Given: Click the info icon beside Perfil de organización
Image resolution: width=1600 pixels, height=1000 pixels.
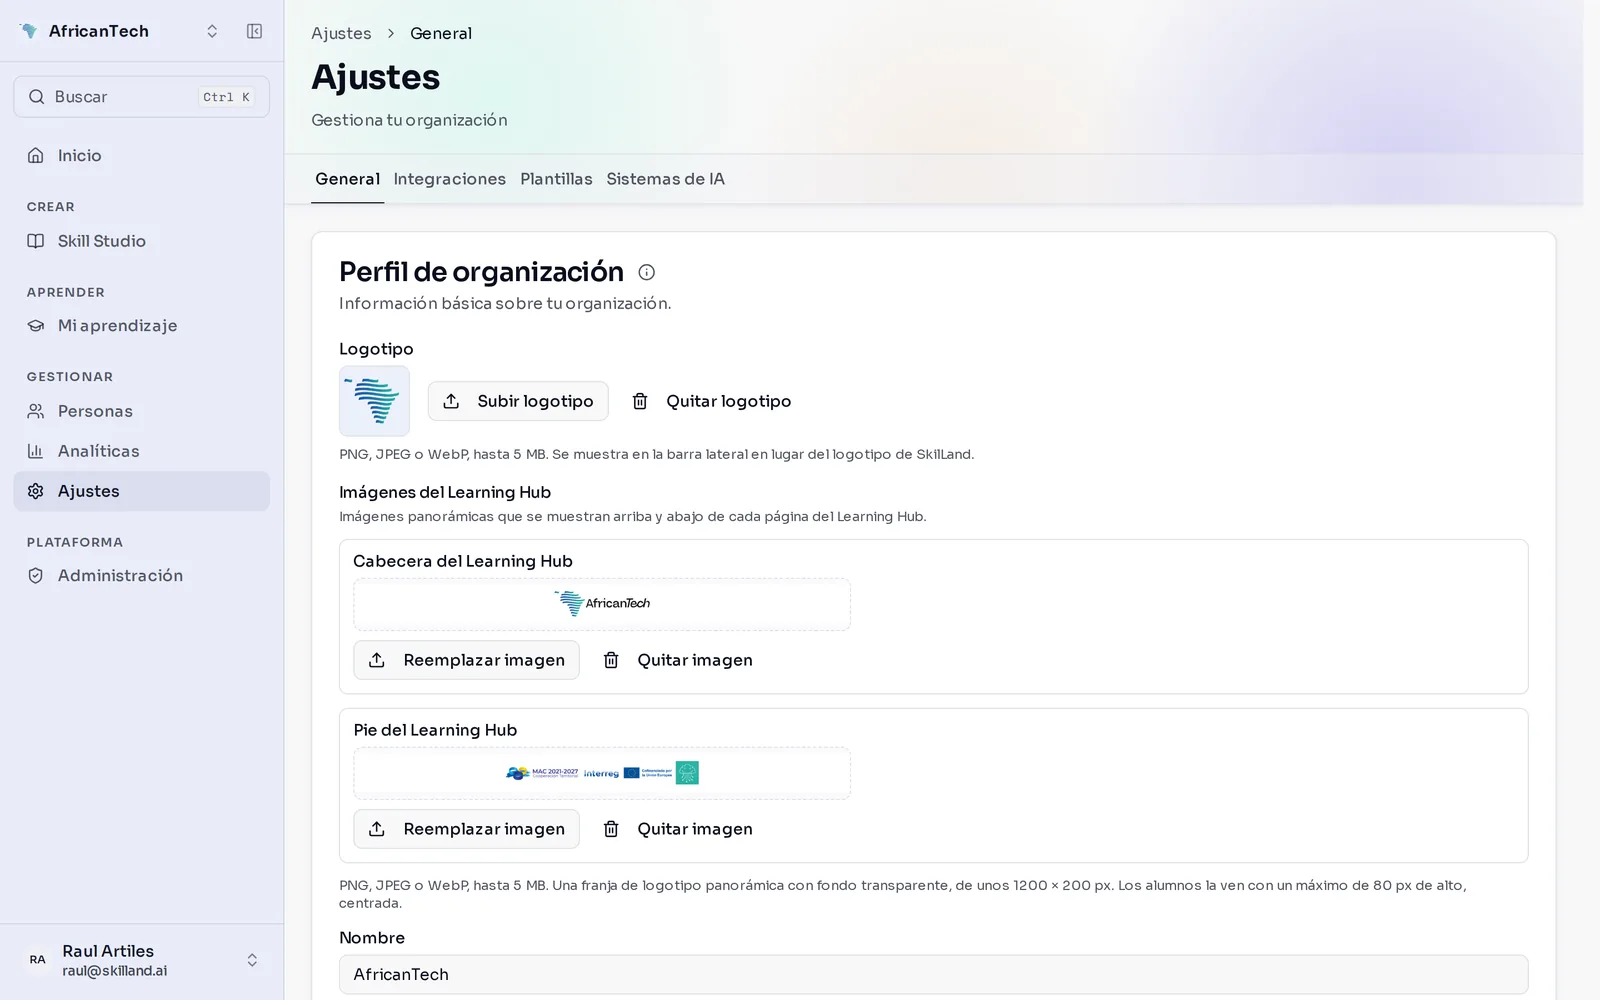Looking at the screenshot, I should pyautogui.click(x=647, y=272).
